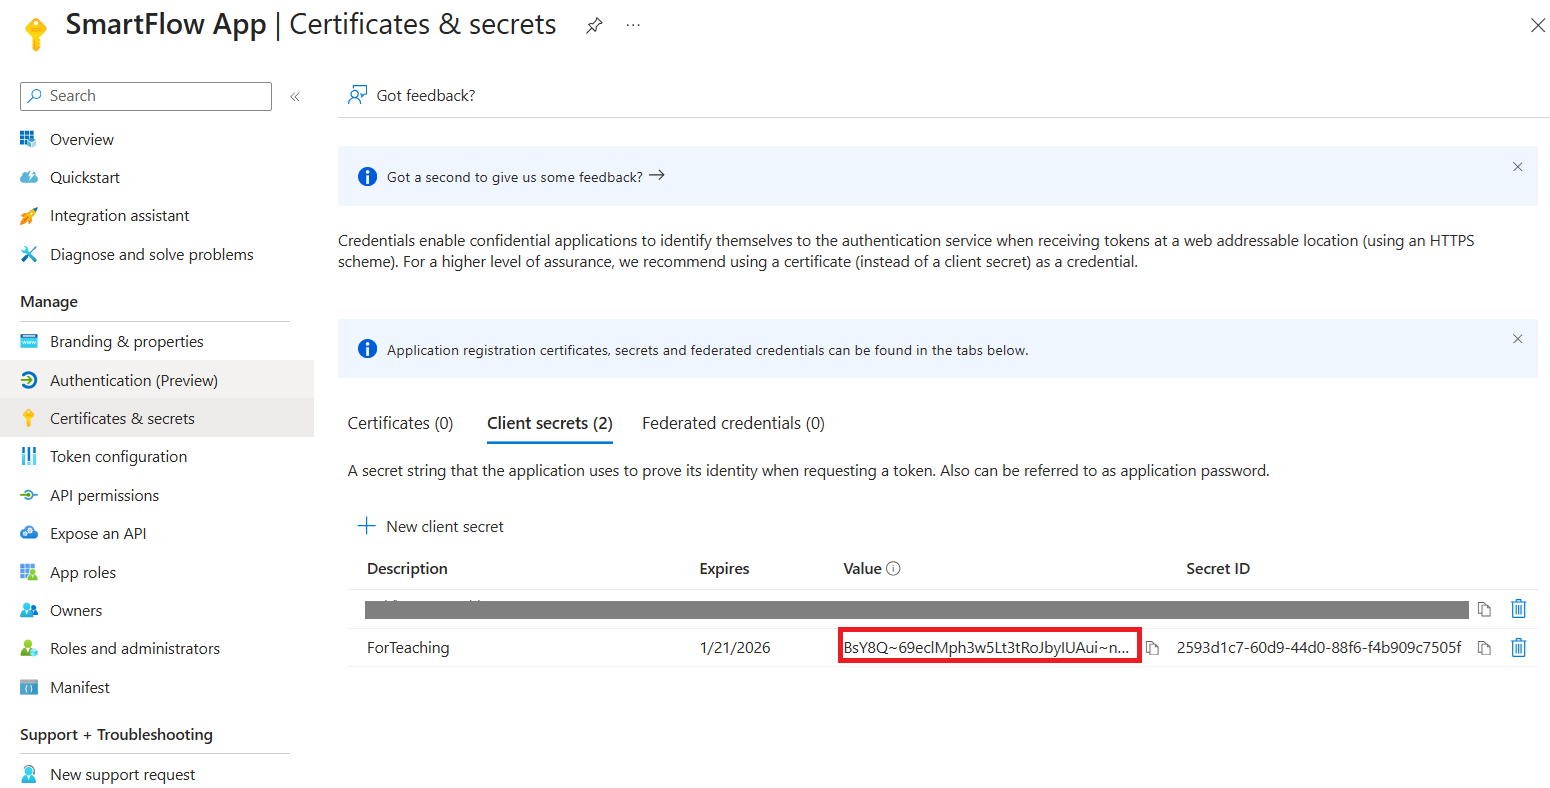Open Quickstart page
Viewport: 1550px width, 788px height.
click(x=85, y=177)
